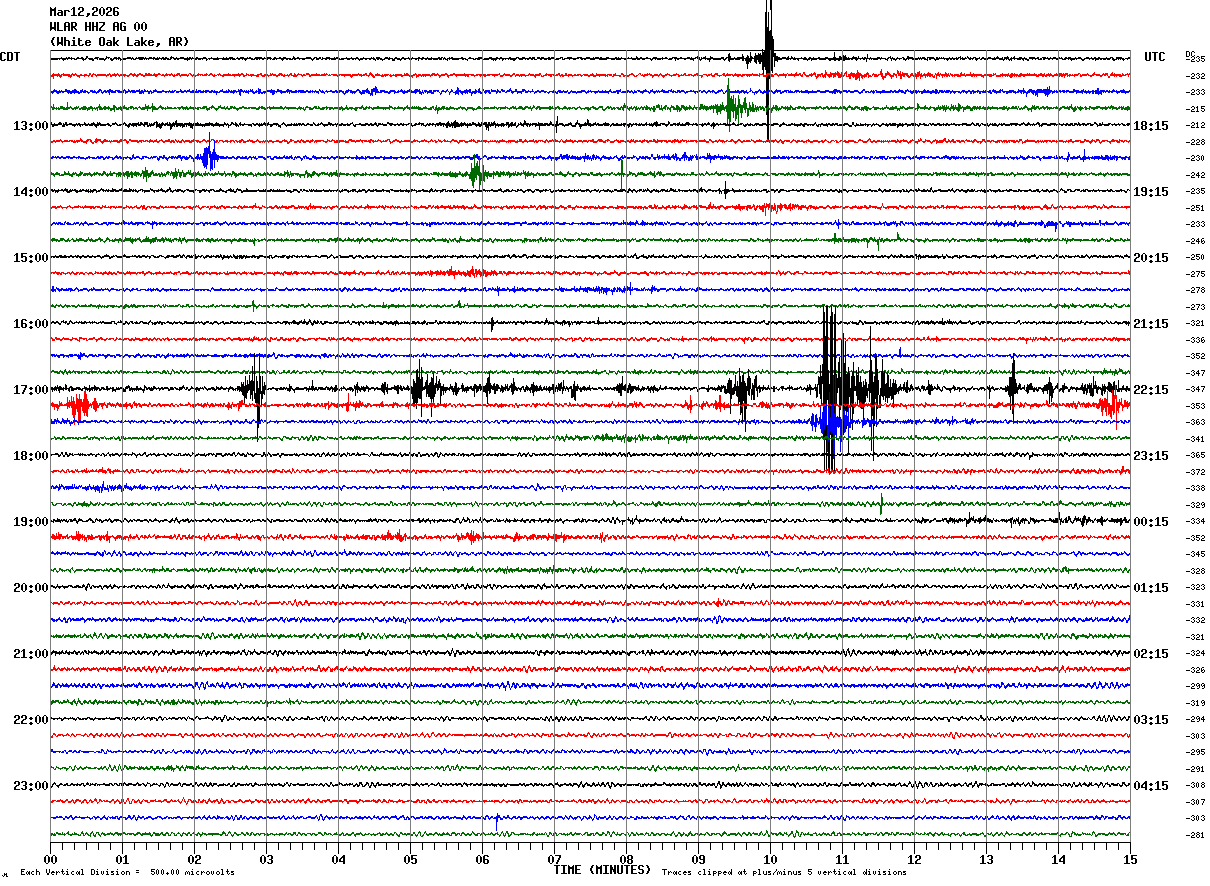
Task: Click the 15 minute axis tick label
Action: pyautogui.click(x=1129, y=859)
